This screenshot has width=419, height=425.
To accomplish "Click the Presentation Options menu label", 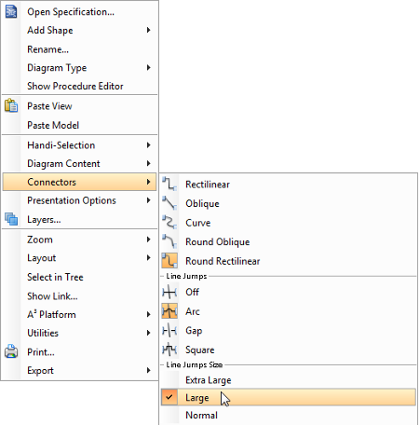I will 72,200.
